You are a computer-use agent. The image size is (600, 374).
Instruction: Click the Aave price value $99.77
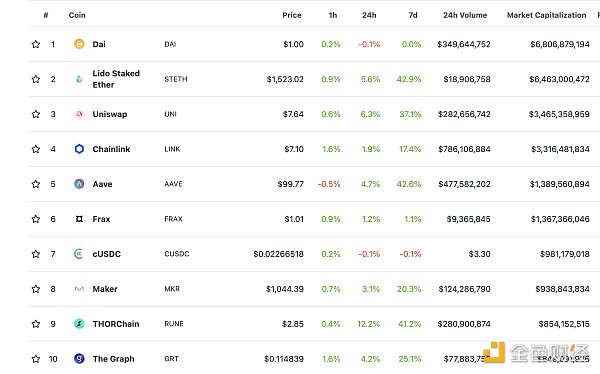click(x=290, y=184)
